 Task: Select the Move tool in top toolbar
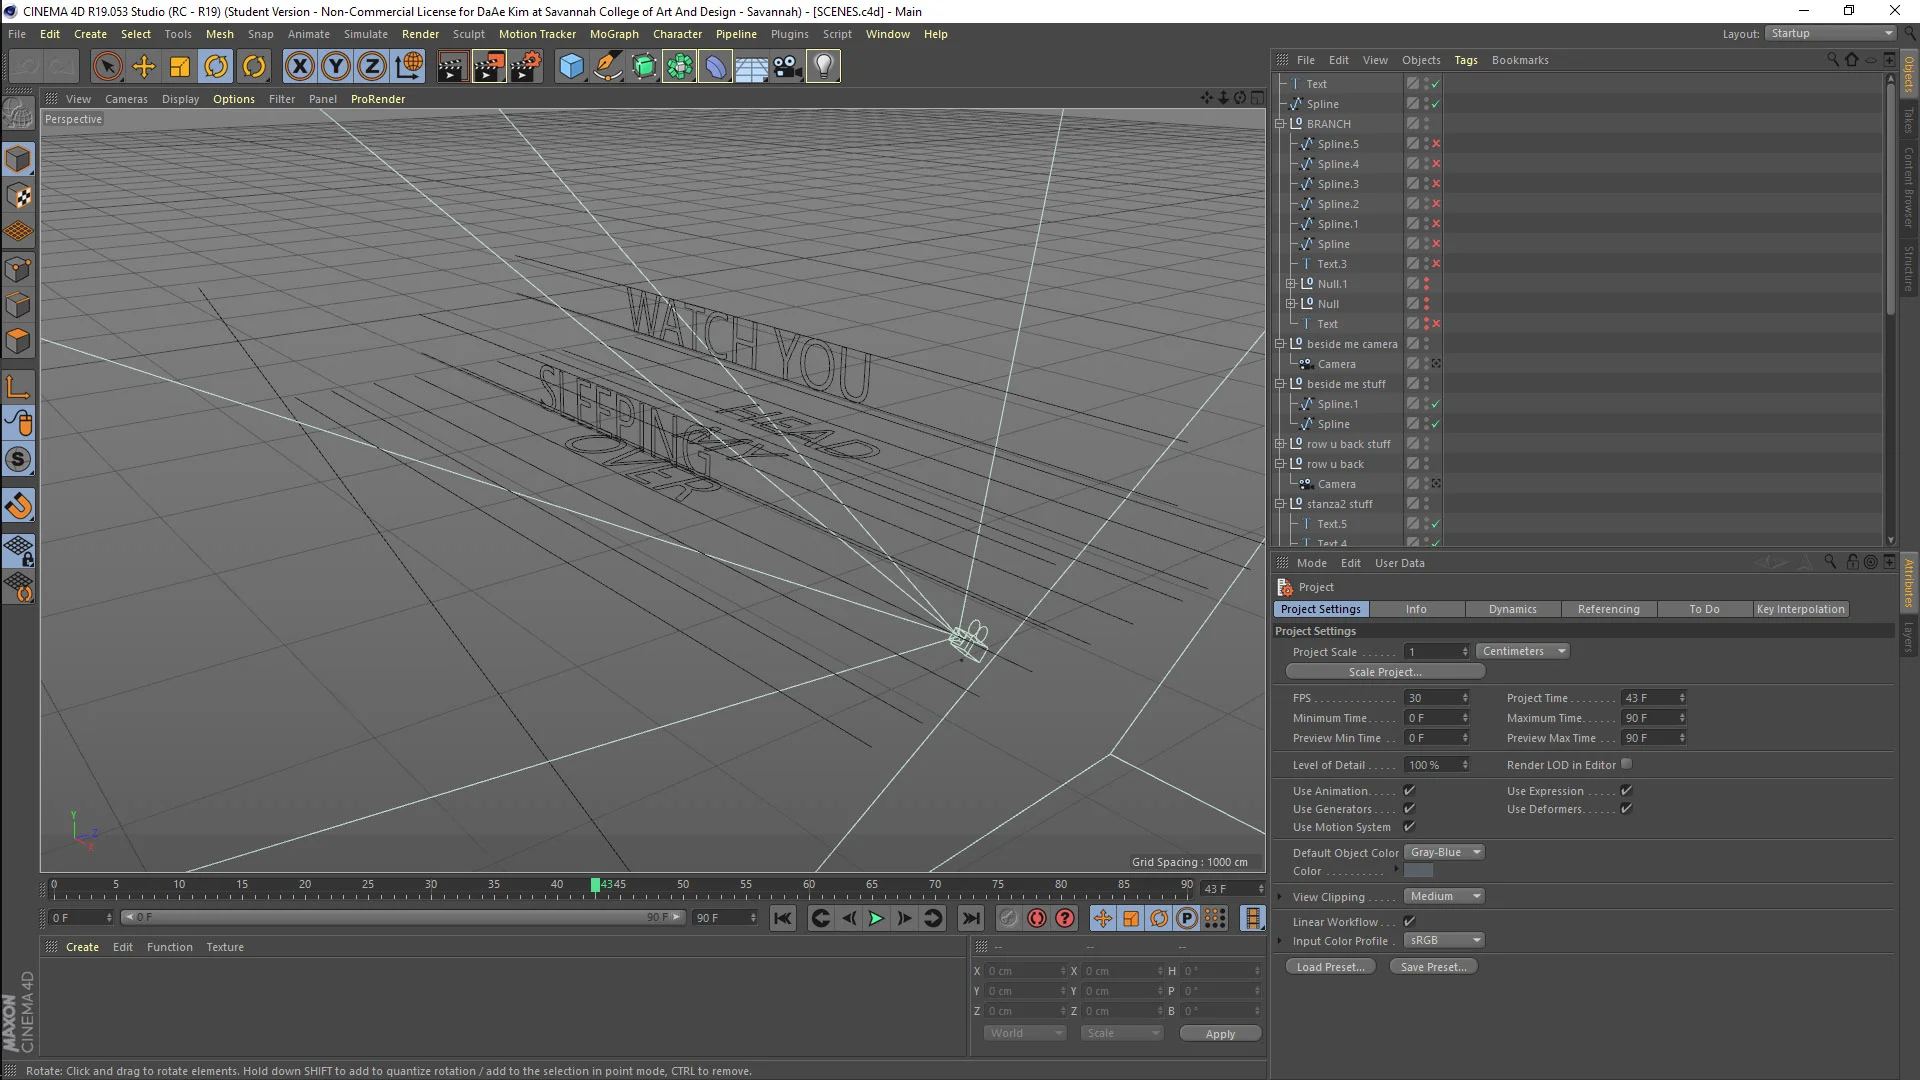coord(144,67)
